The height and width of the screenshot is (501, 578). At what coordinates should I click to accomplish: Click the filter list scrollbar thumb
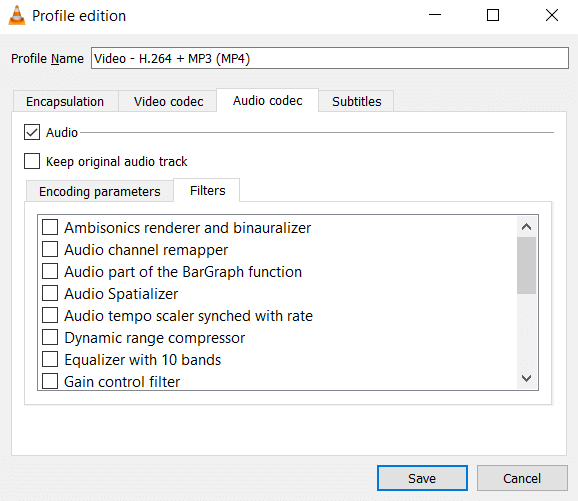click(x=526, y=265)
